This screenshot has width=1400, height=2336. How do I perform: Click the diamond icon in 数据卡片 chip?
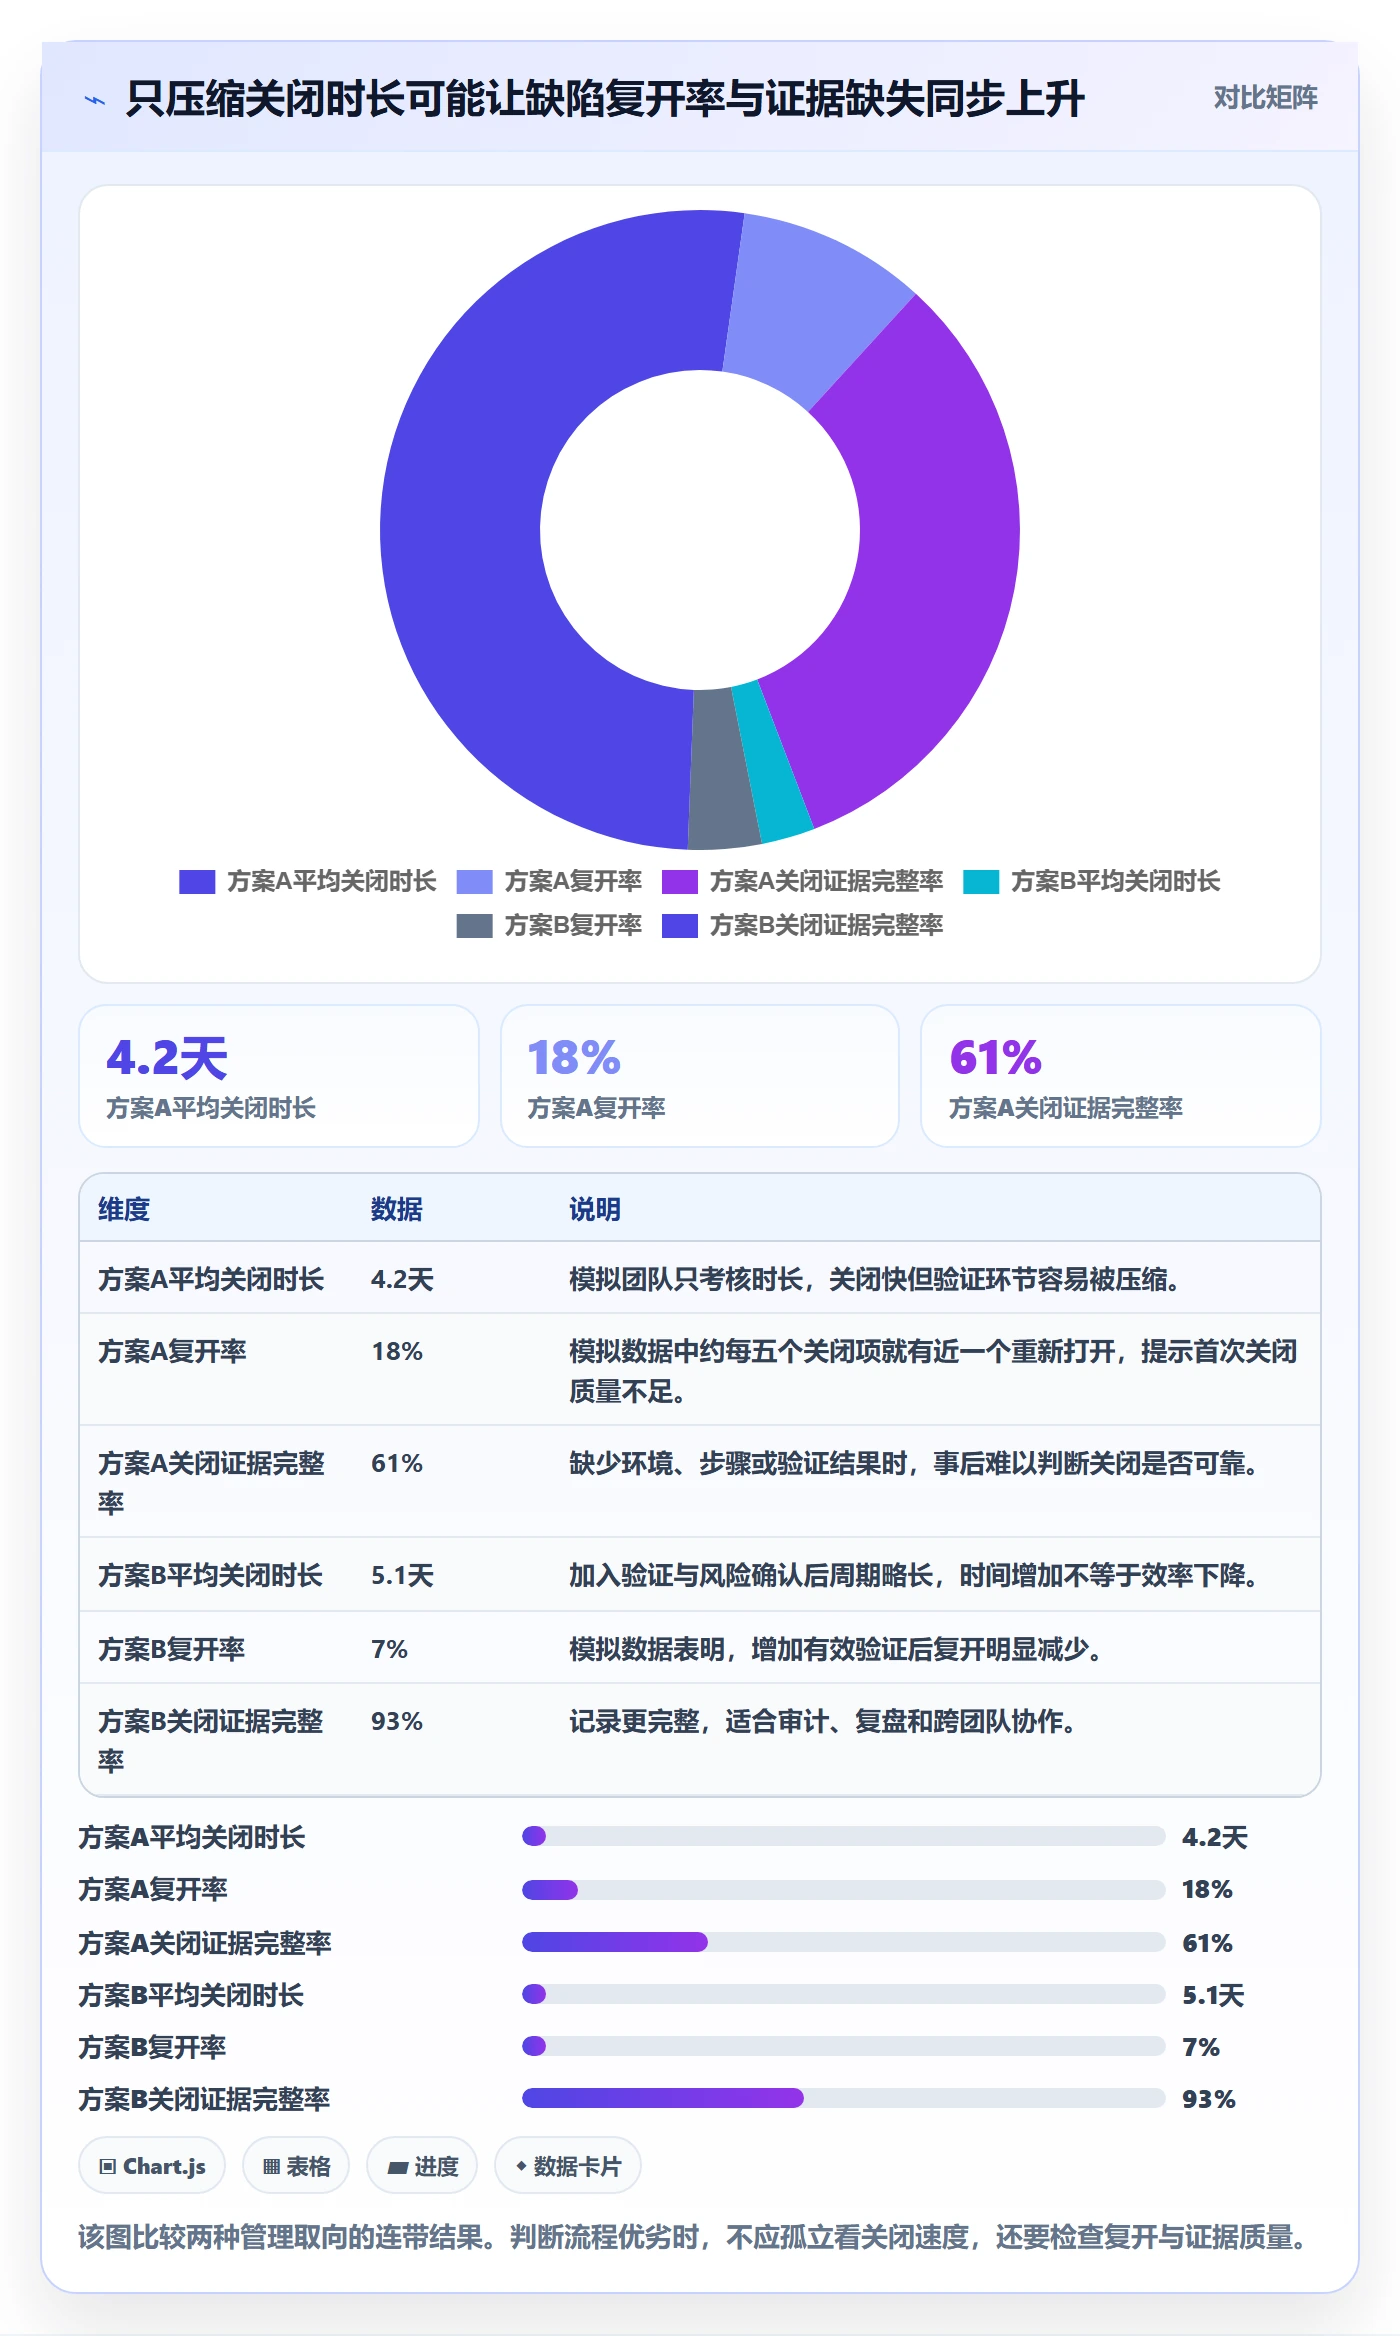coord(521,2166)
